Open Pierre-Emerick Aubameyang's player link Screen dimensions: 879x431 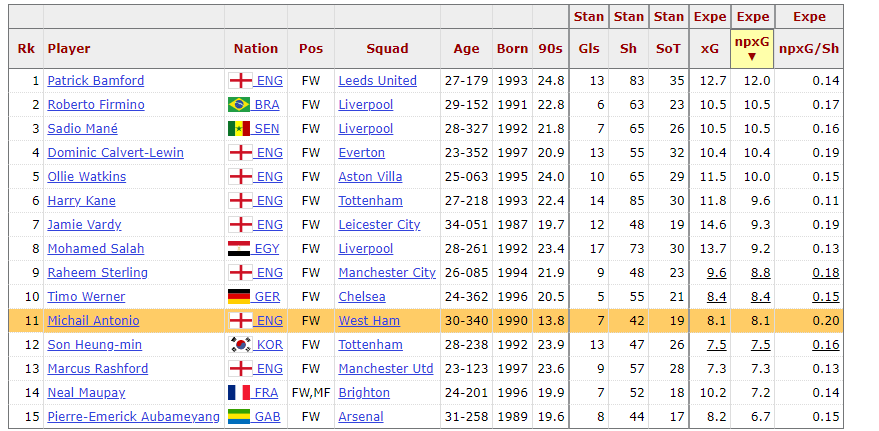click(x=133, y=416)
